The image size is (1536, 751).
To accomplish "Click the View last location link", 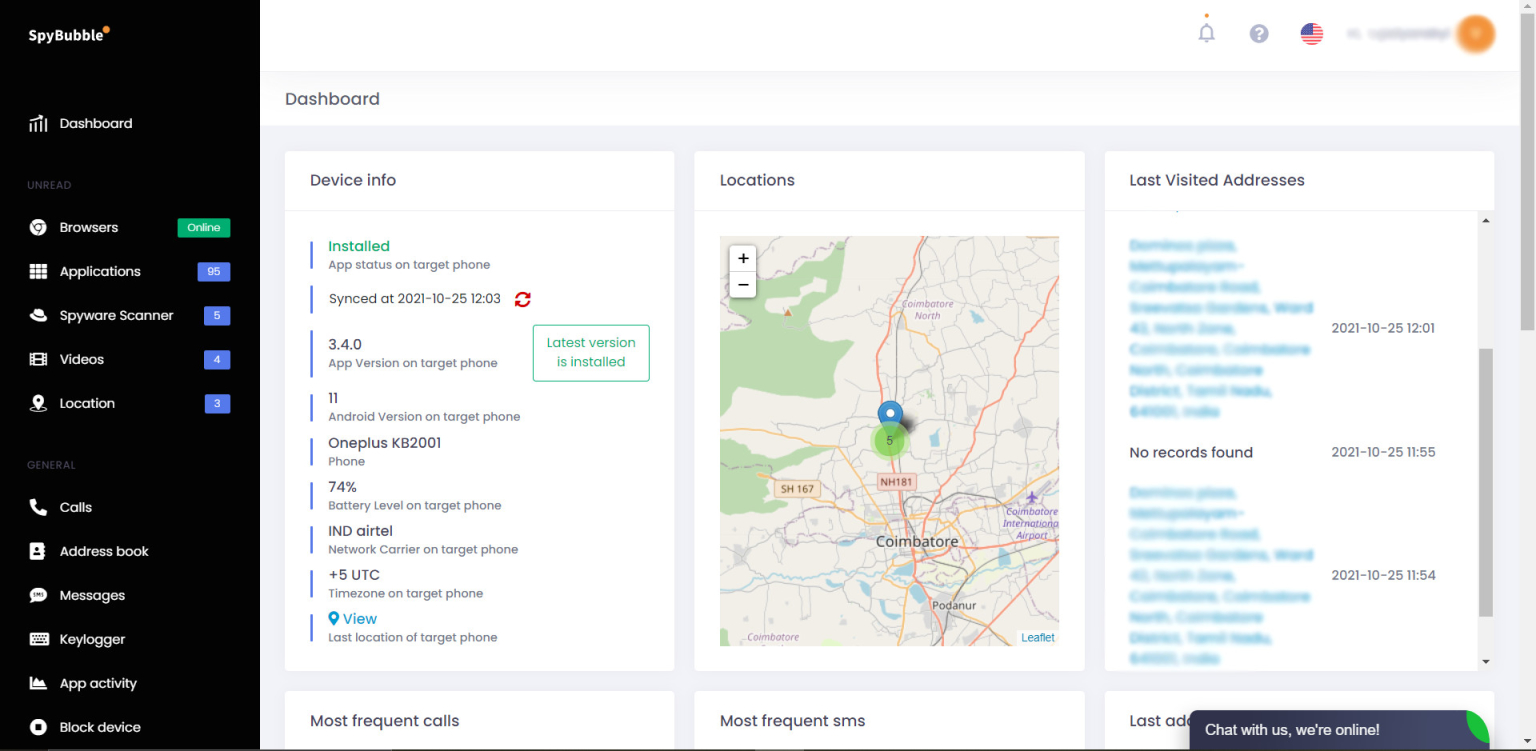I will 352,618.
